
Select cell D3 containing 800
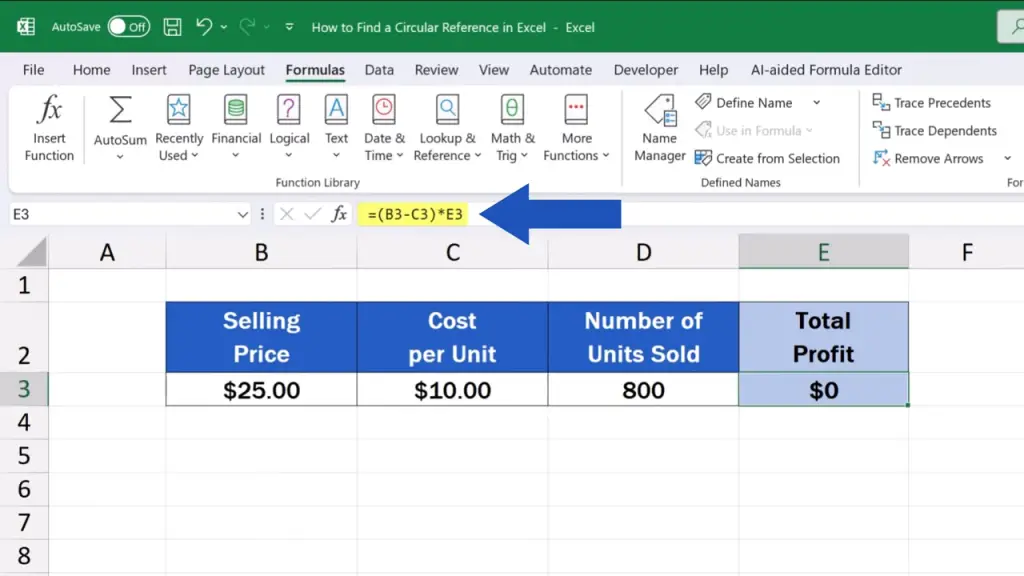pos(643,390)
